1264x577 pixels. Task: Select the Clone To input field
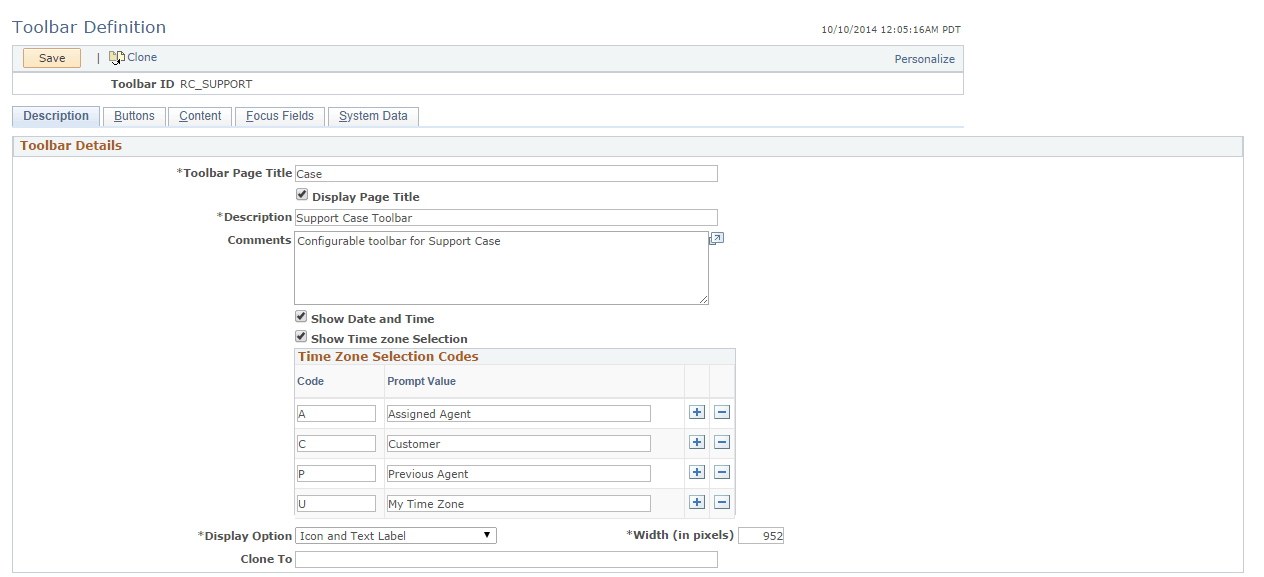tap(506, 559)
